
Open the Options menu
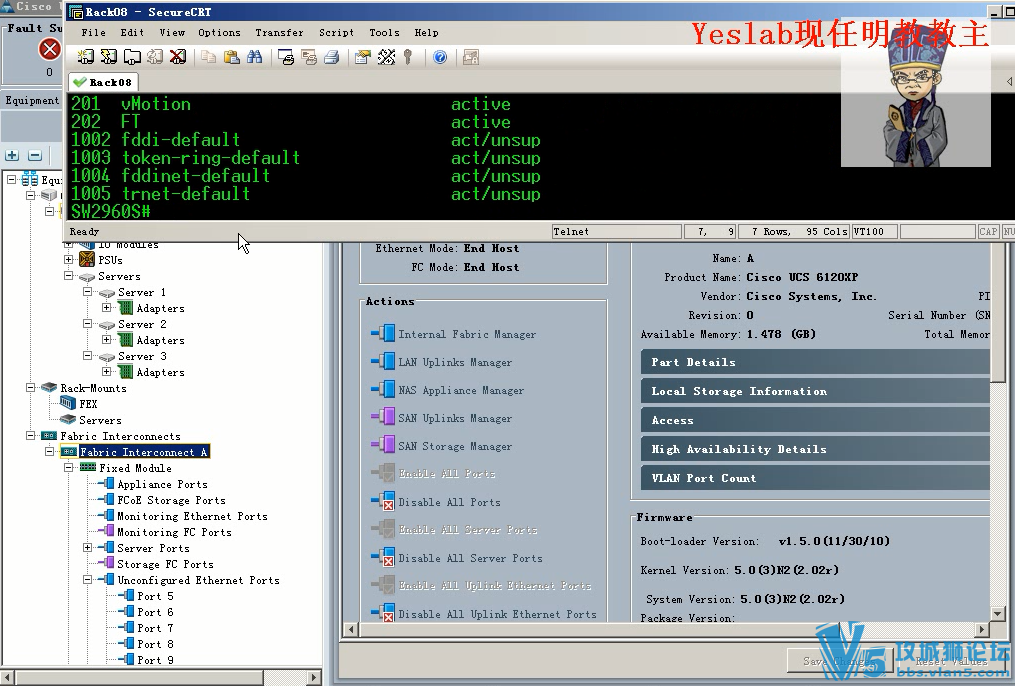(x=219, y=32)
